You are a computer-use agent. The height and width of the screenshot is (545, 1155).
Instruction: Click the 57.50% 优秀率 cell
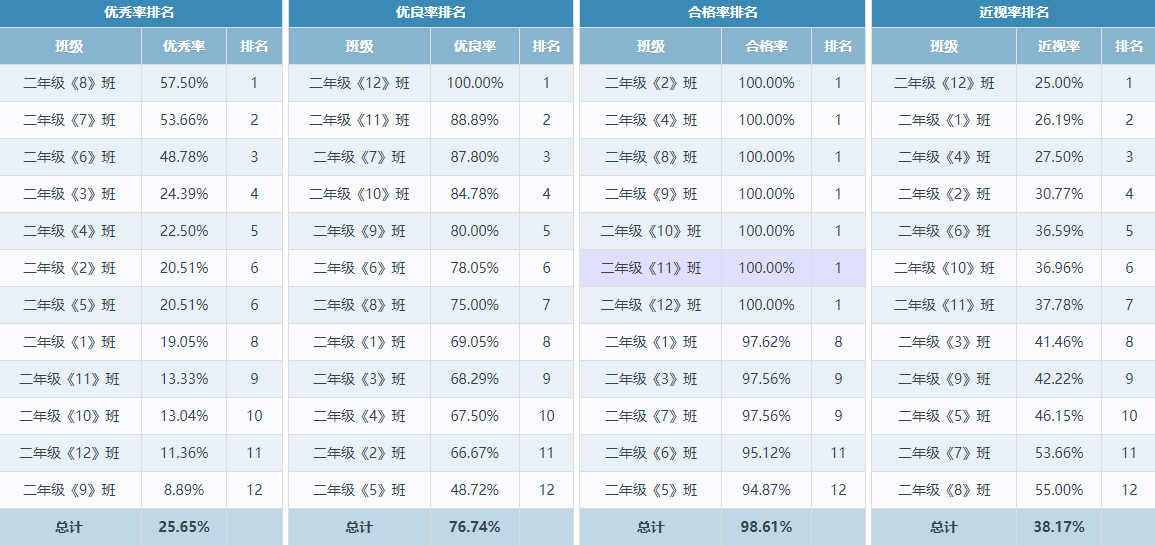point(184,83)
